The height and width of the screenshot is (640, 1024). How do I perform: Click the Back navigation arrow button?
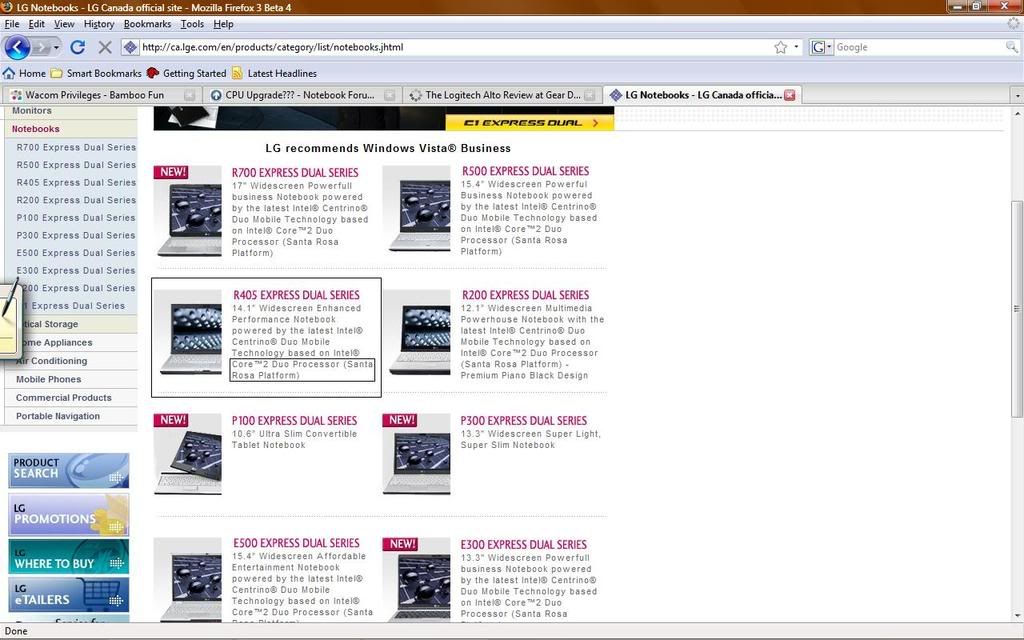pos(17,47)
